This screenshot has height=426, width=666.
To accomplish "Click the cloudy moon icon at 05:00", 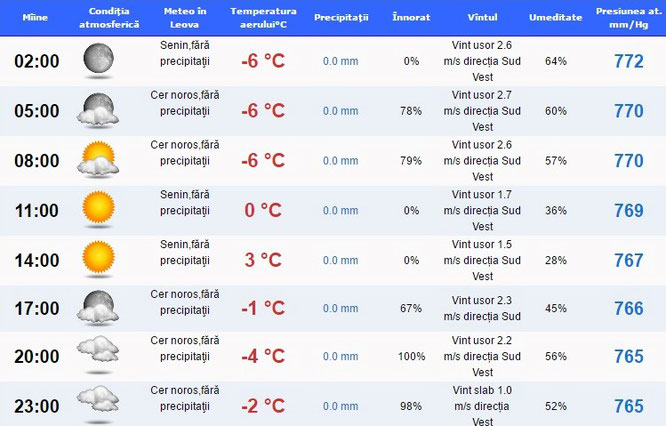I will [x=98, y=110].
